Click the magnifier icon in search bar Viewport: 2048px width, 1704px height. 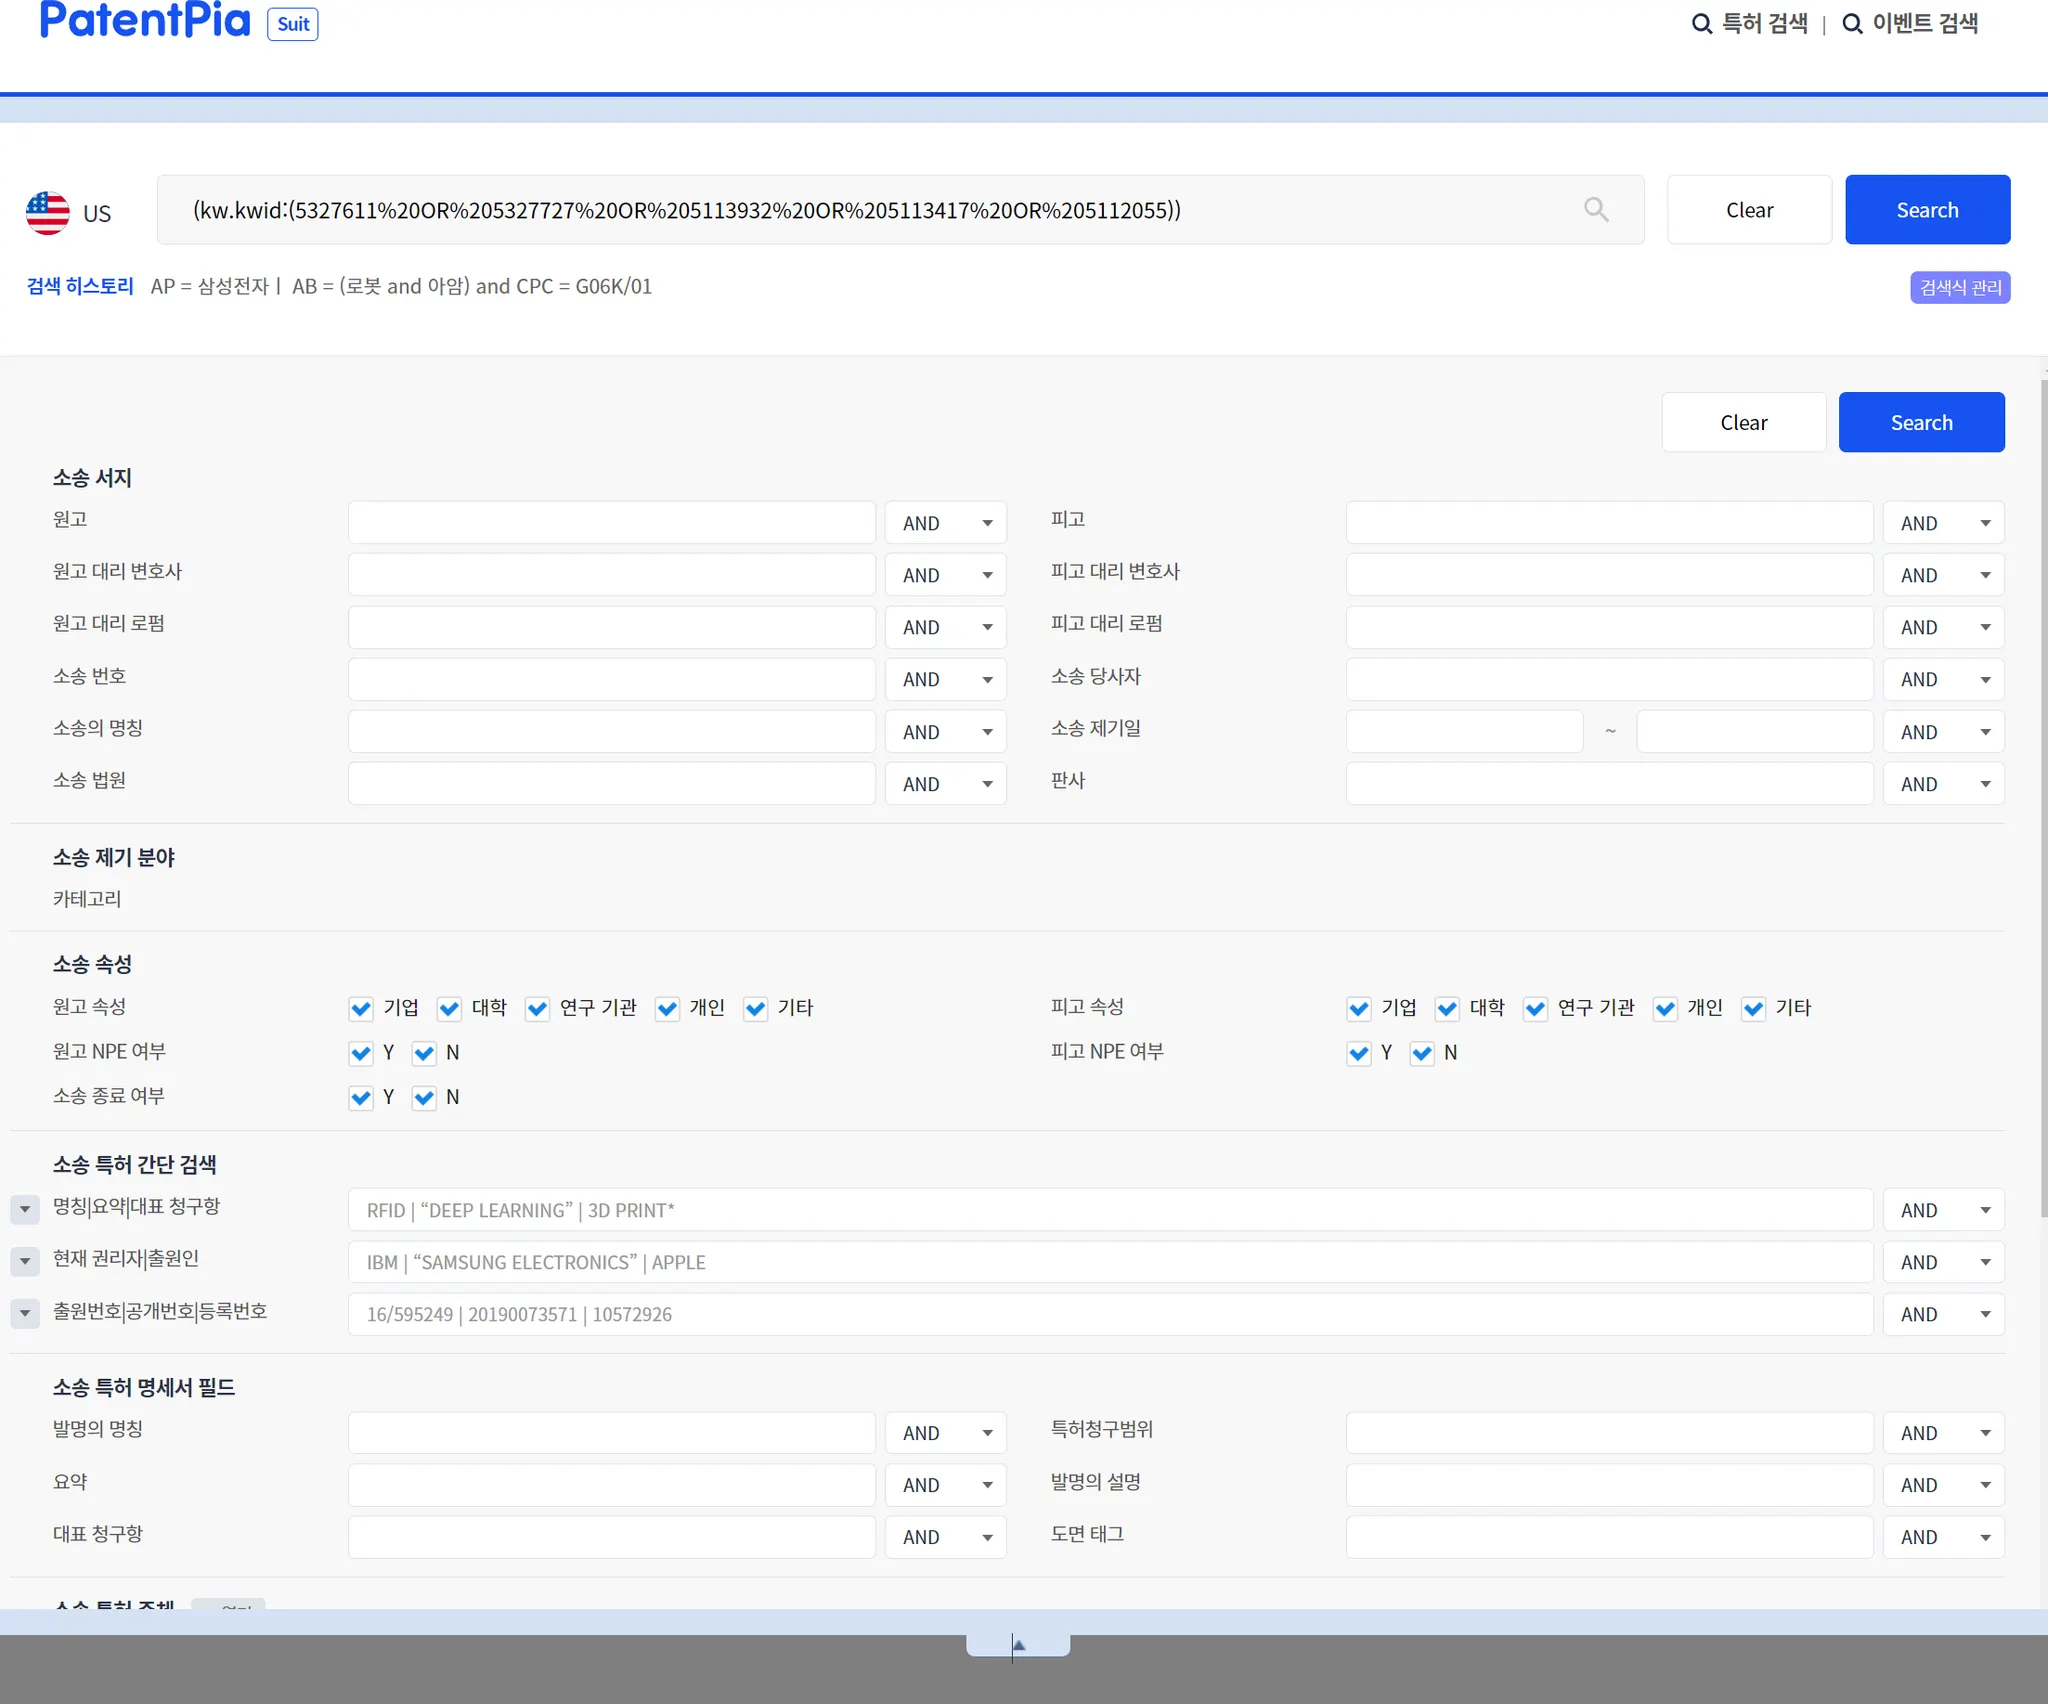tap(1596, 209)
